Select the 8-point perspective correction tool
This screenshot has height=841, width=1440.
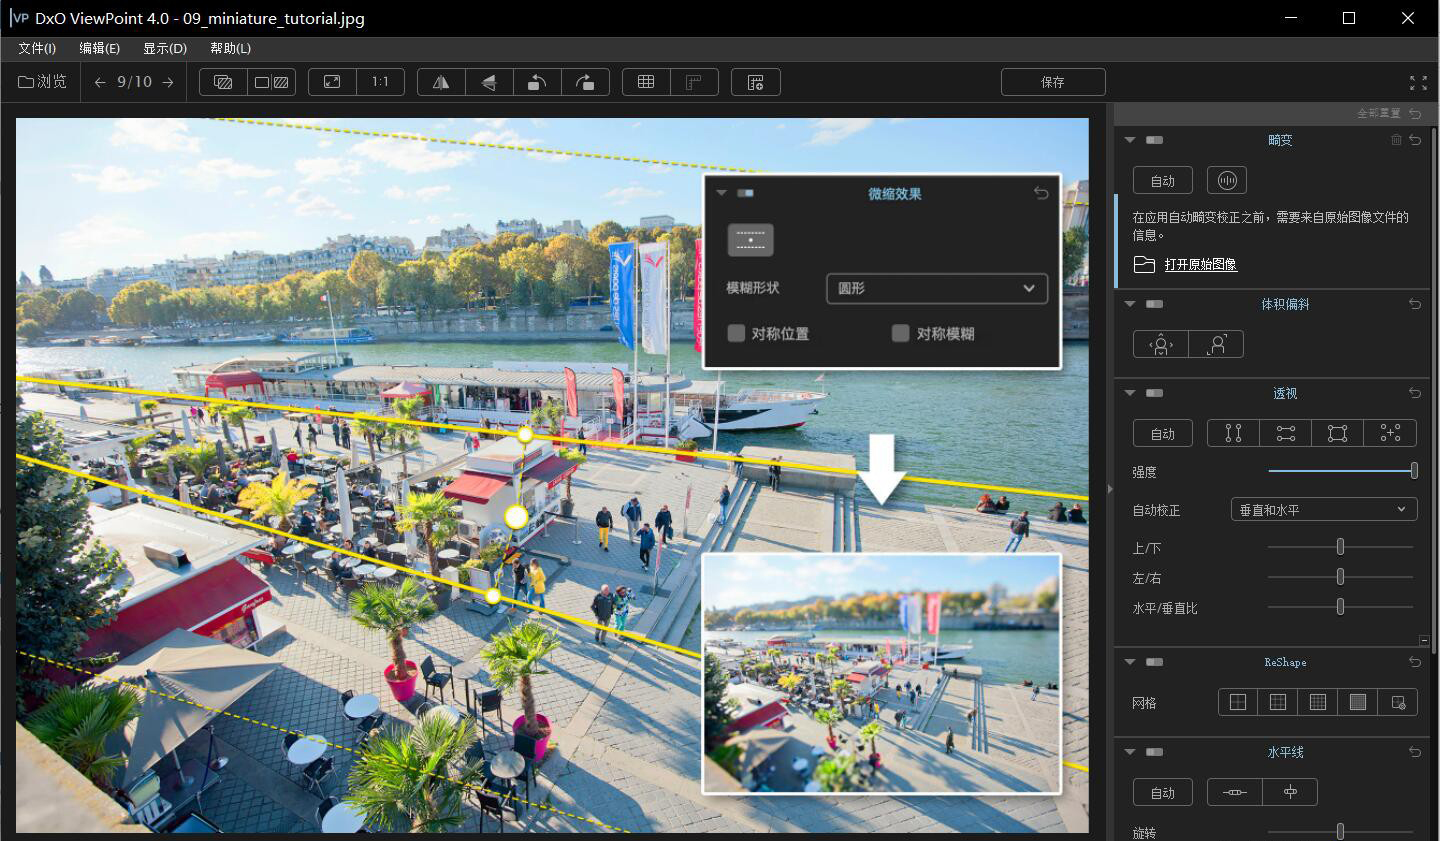[1390, 432]
